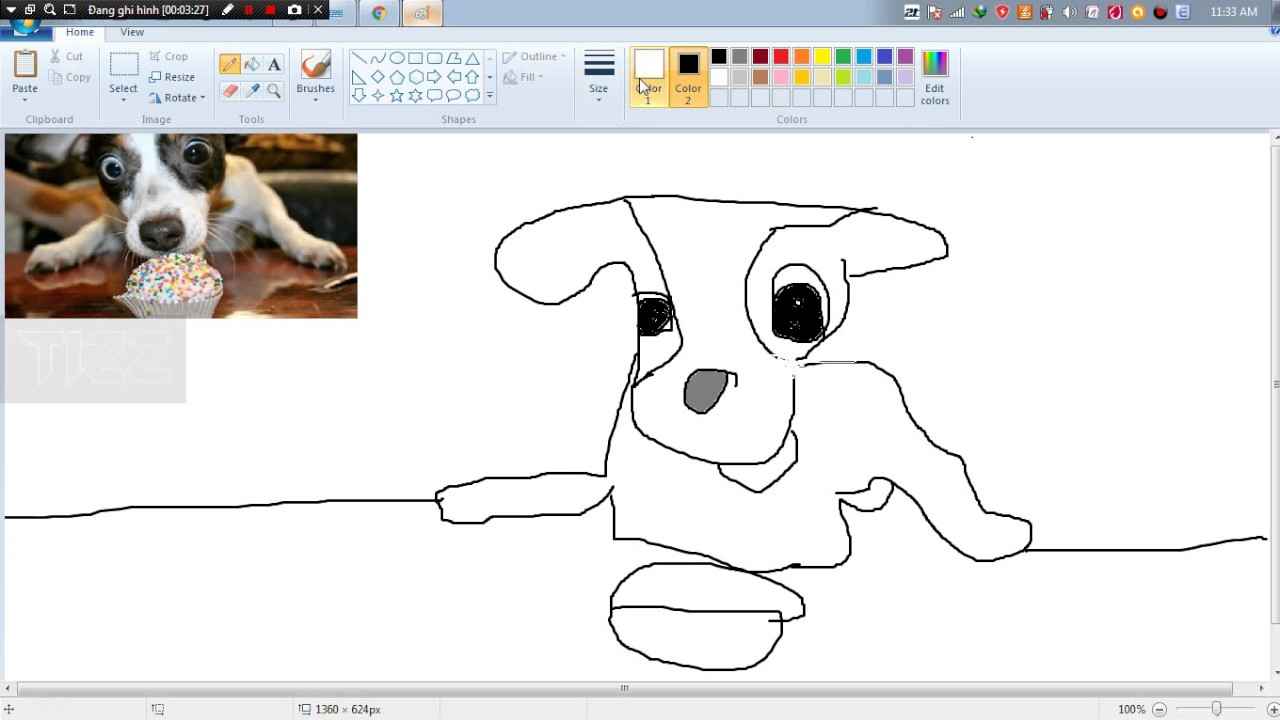This screenshot has height=720, width=1280.
Task: Click the zoom in plus button
Action: tap(1273, 709)
